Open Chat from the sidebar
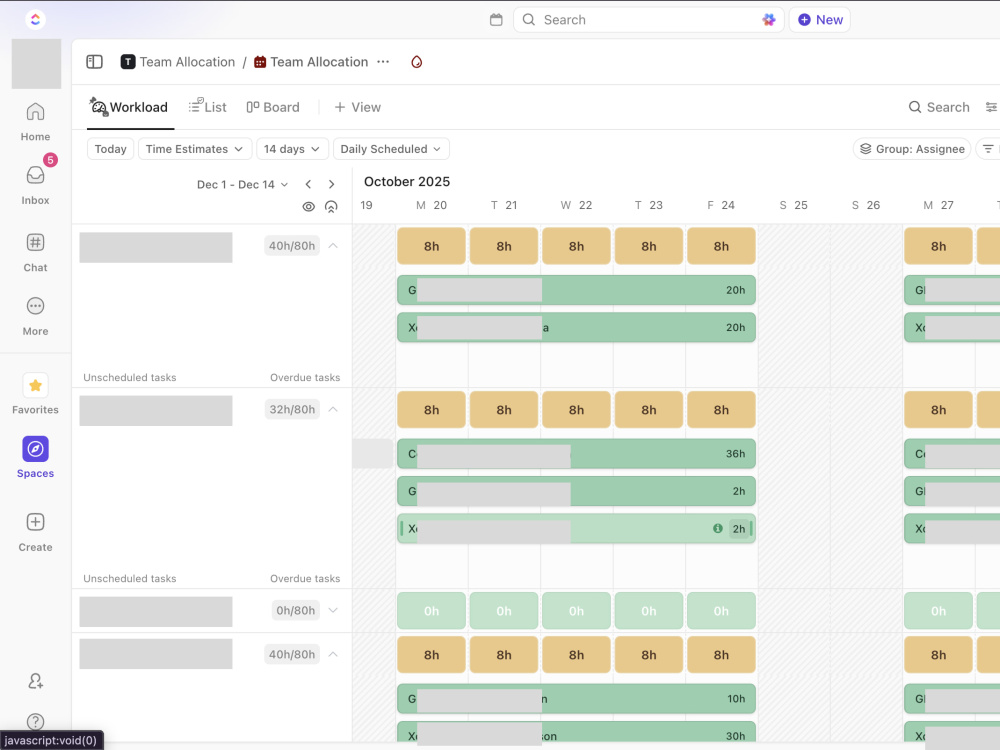 coord(35,253)
